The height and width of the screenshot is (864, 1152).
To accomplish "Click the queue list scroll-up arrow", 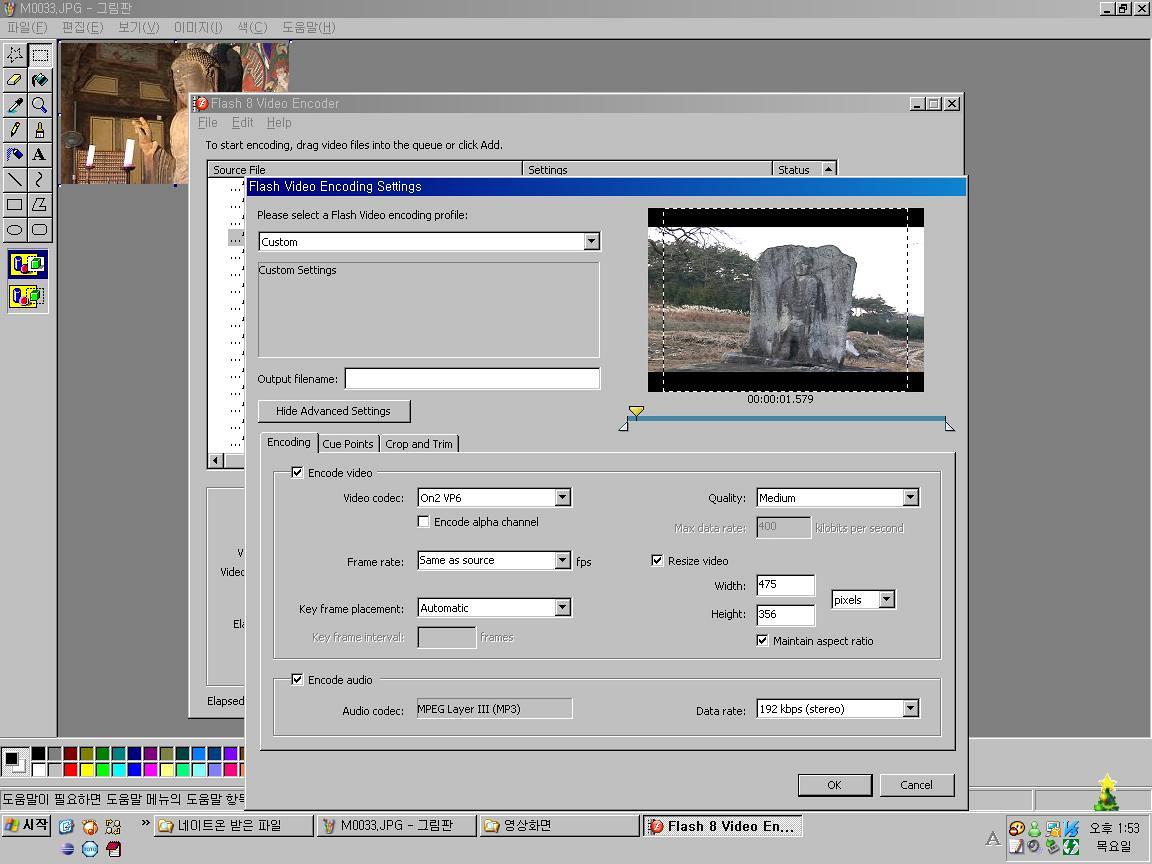I will pos(829,169).
